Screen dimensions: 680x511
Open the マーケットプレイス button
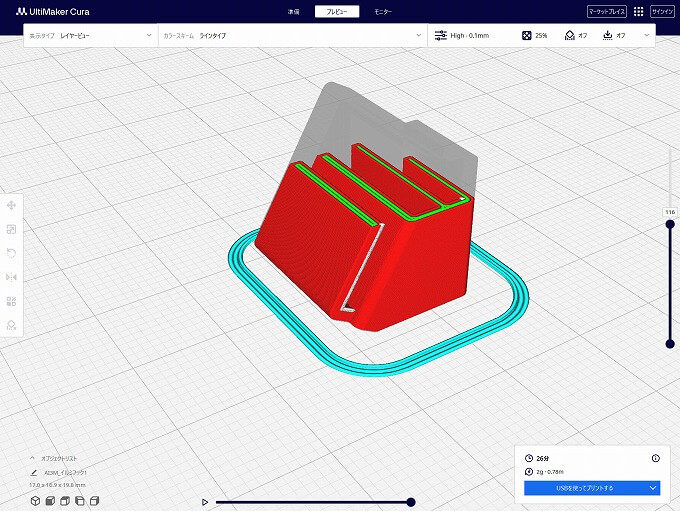pyautogui.click(x=606, y=11)
